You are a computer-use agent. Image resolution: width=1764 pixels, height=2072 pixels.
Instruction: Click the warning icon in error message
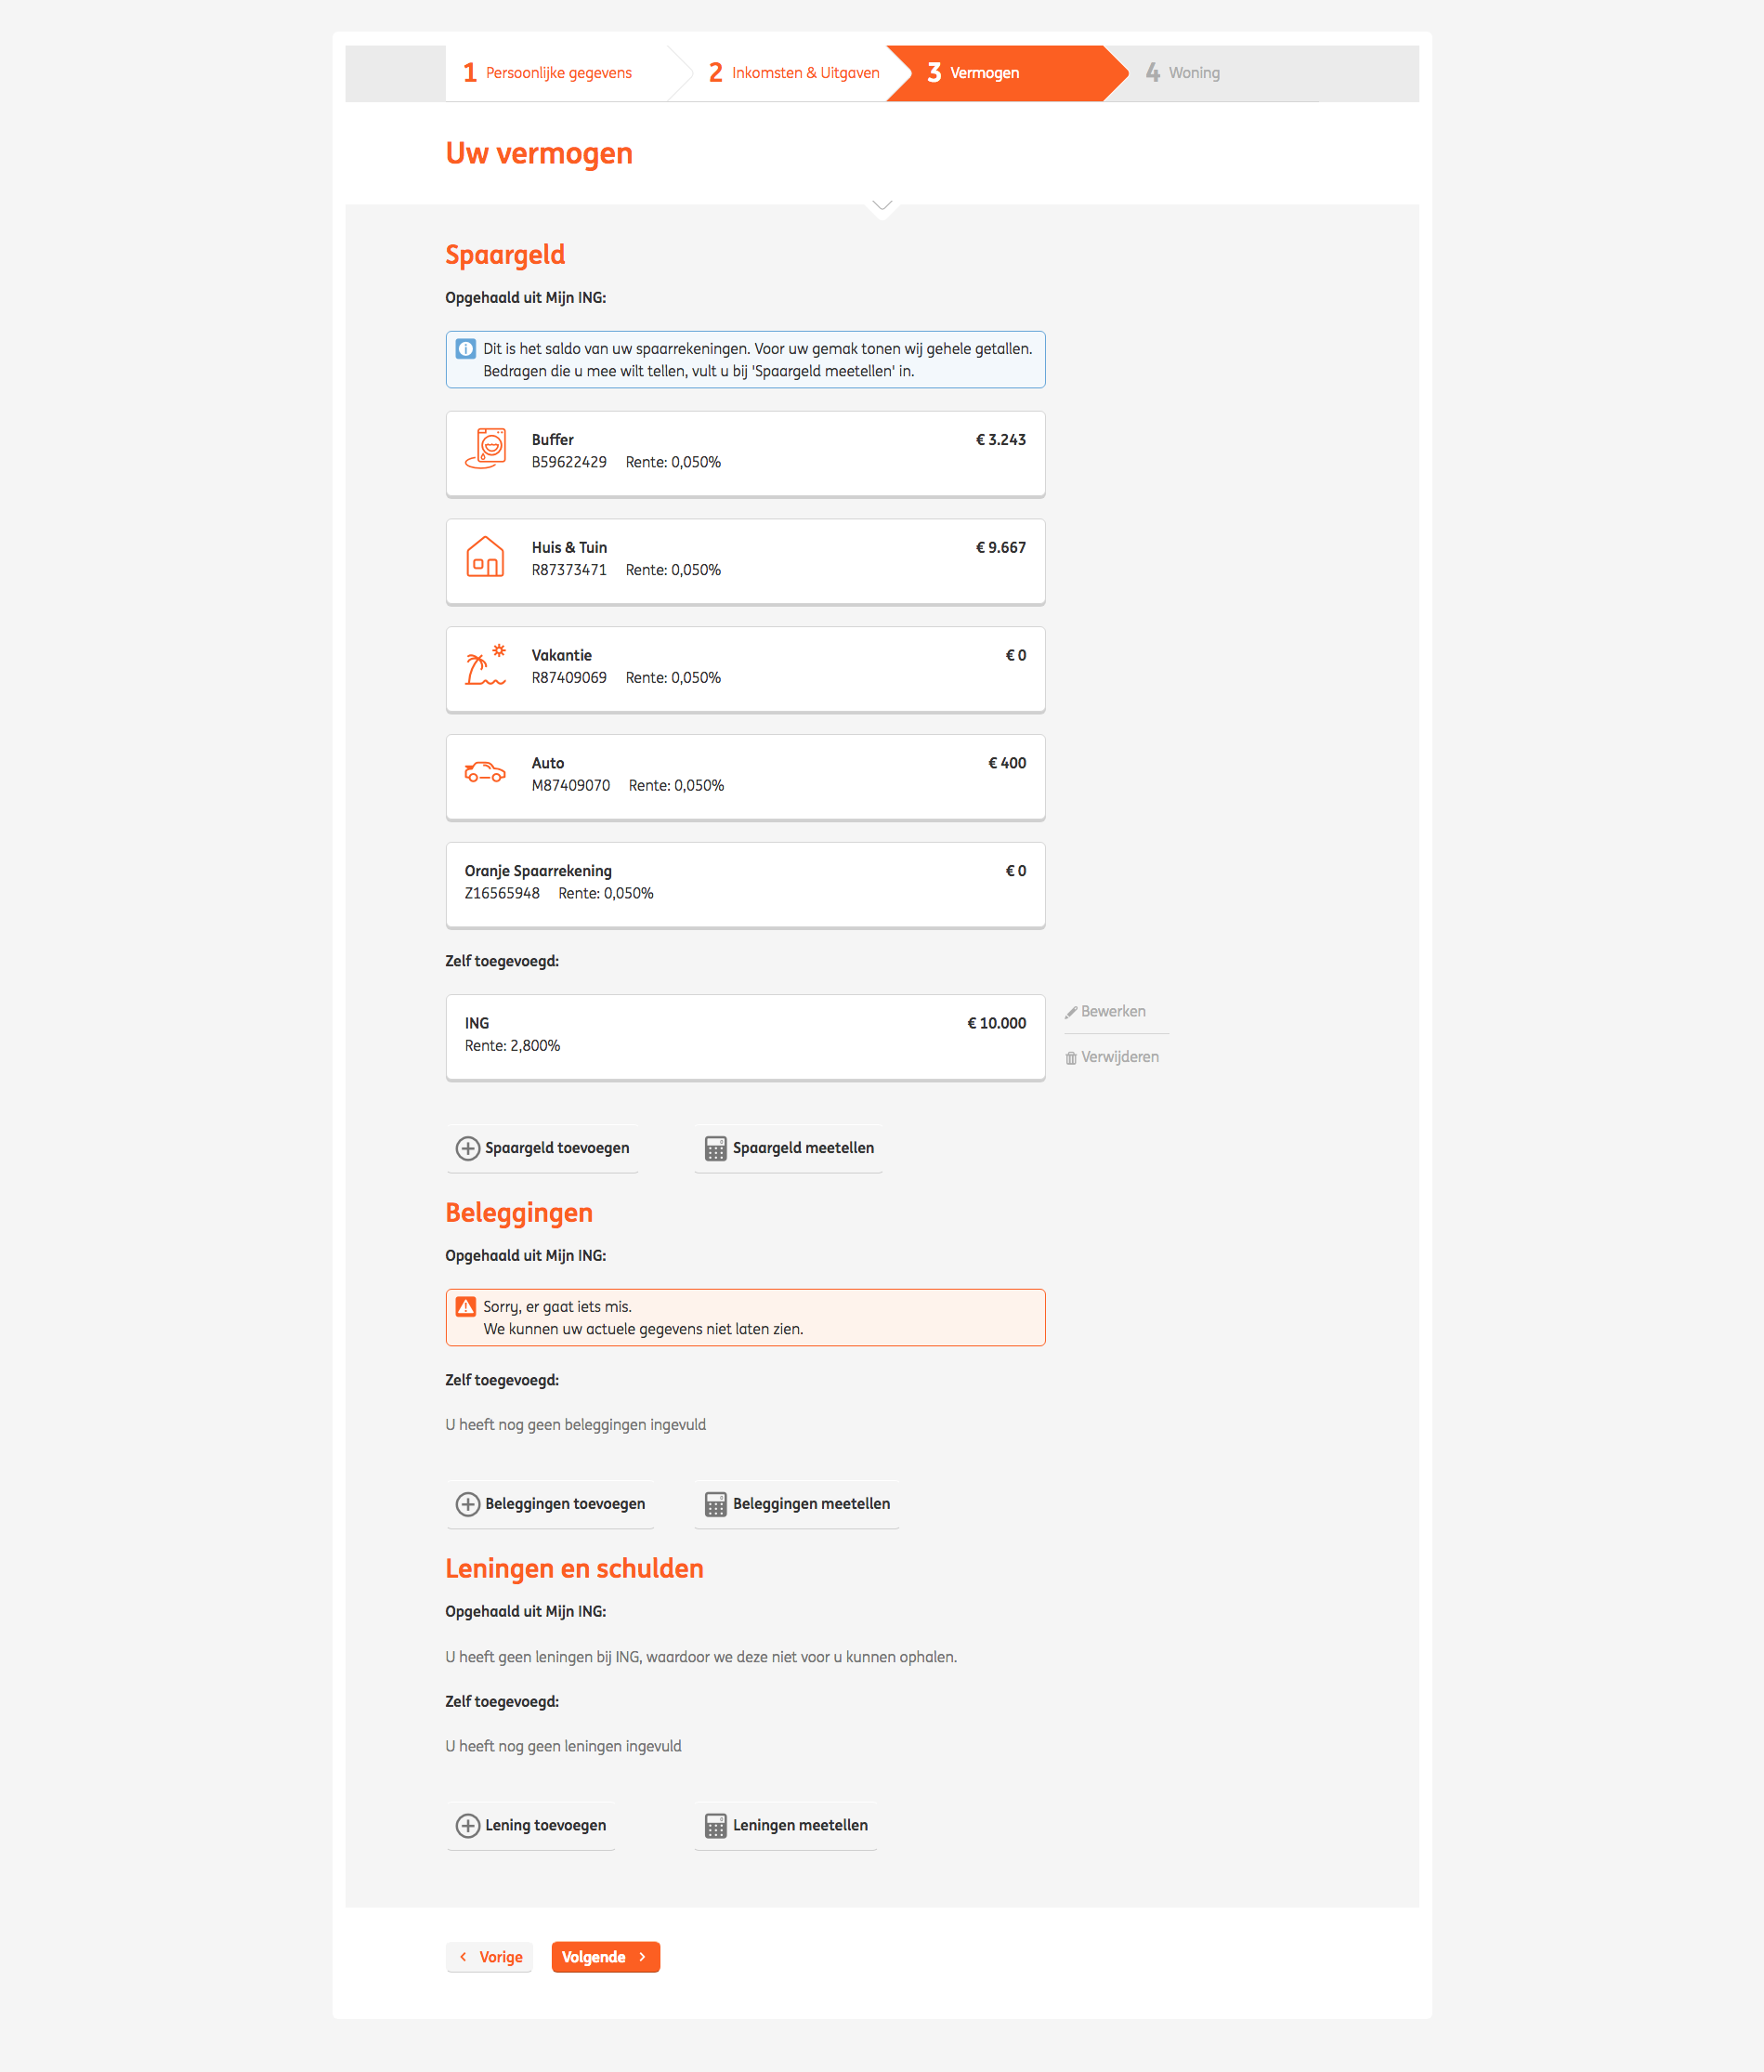(466, 1307)
